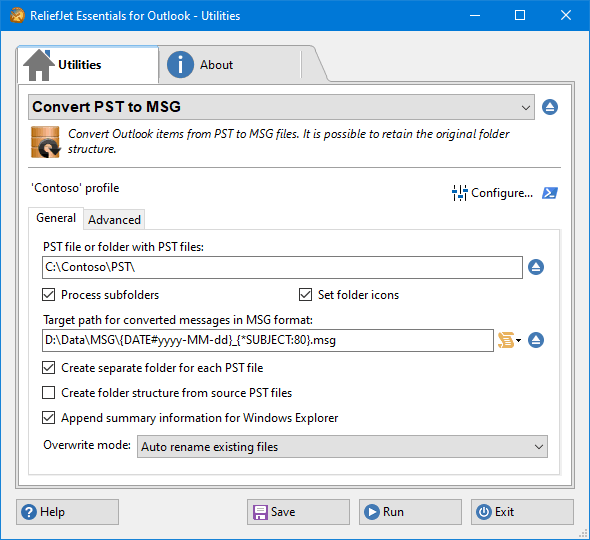Open the Overwrite mode dropdown

tap(342, 447)
